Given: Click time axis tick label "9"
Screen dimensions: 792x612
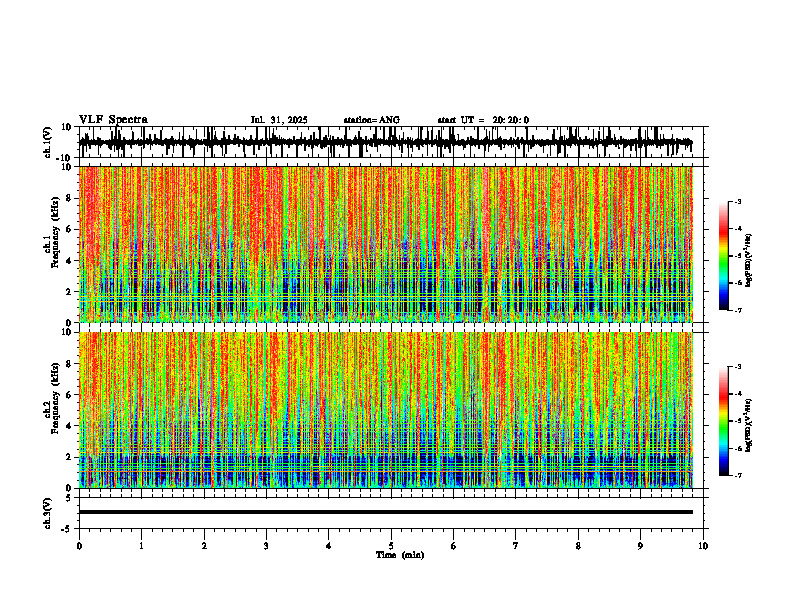Looking at the screenshot, I should pyautogui.click(x=640, y=546).
